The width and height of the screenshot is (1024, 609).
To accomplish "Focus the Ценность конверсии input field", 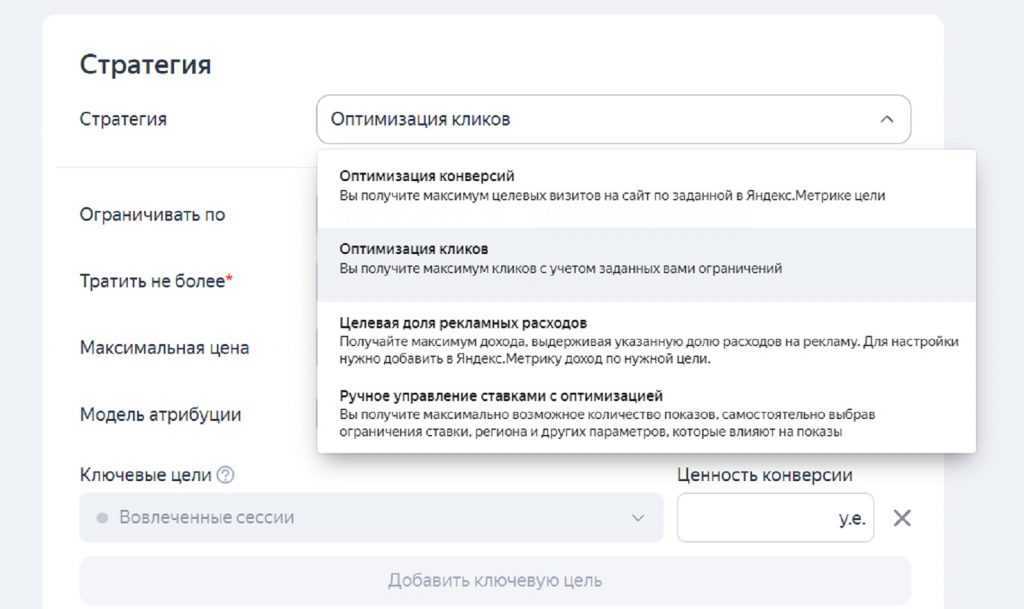I will pos(755,518).
